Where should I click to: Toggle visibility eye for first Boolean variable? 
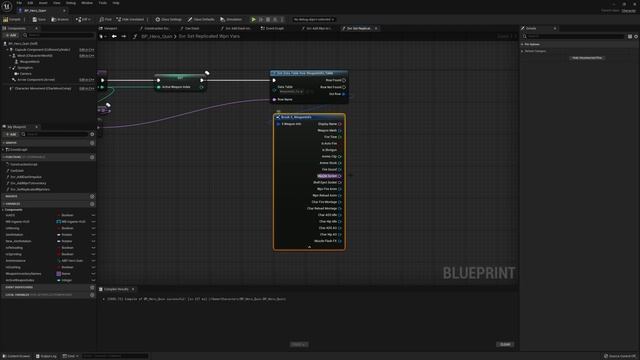tap(93, 215)
